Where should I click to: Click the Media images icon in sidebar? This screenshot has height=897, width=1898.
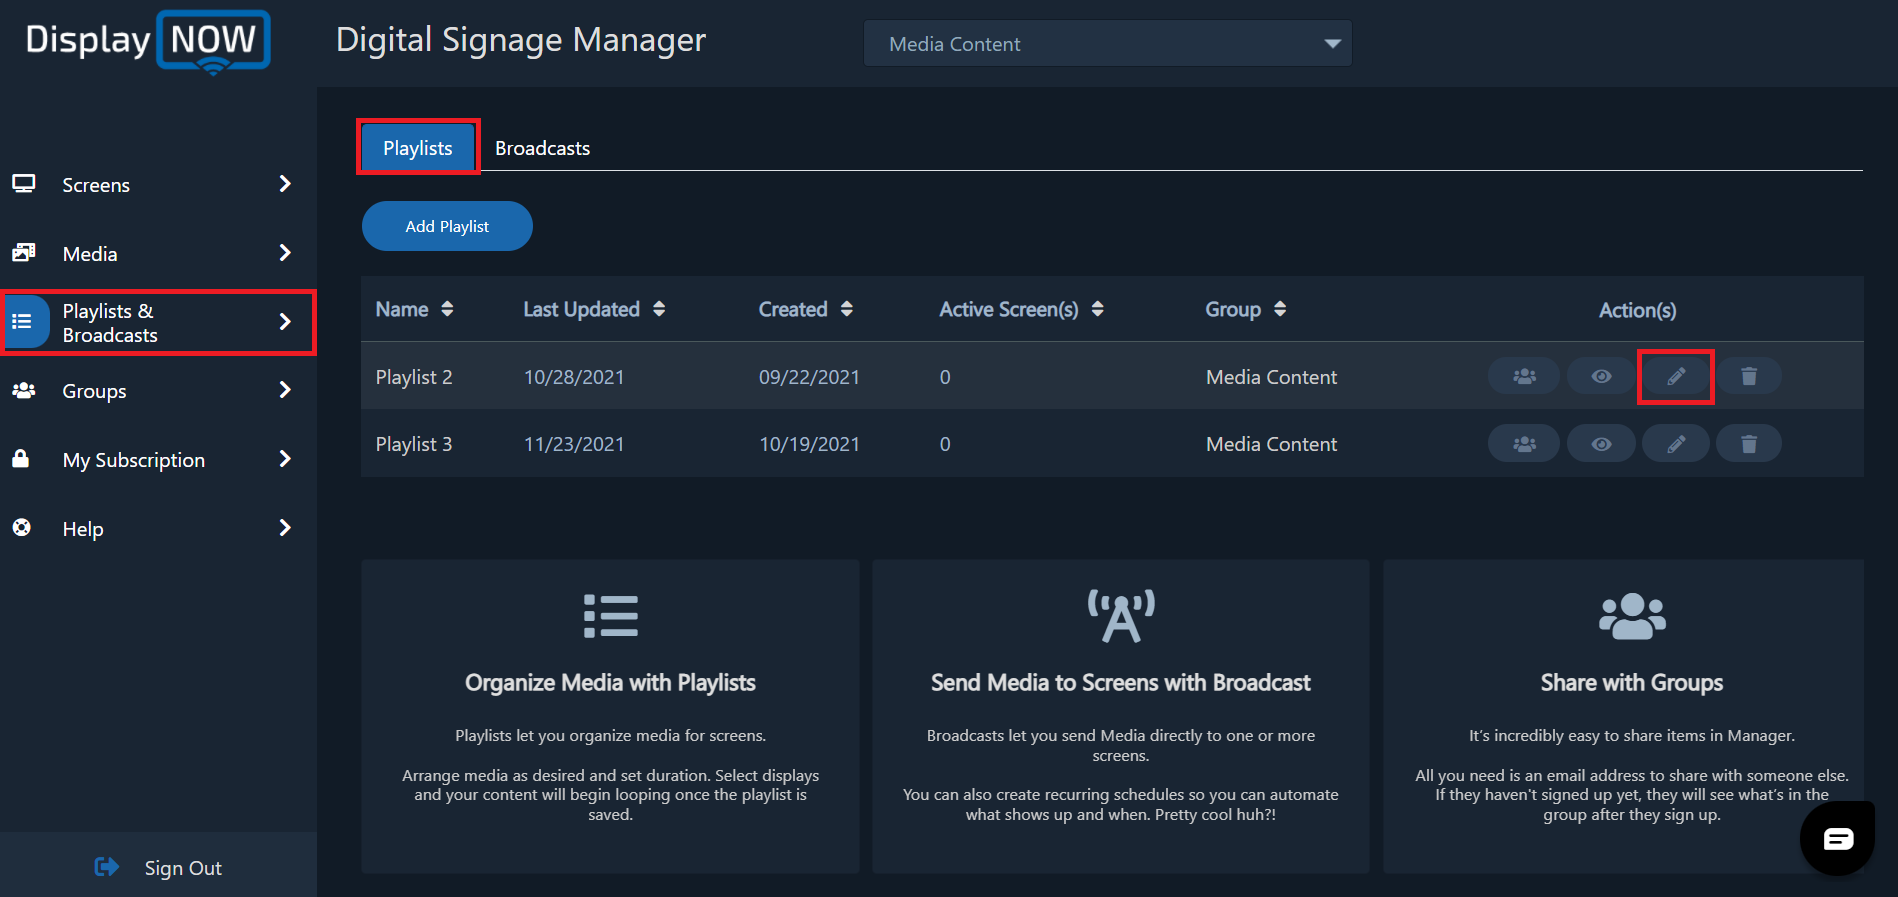24,252
